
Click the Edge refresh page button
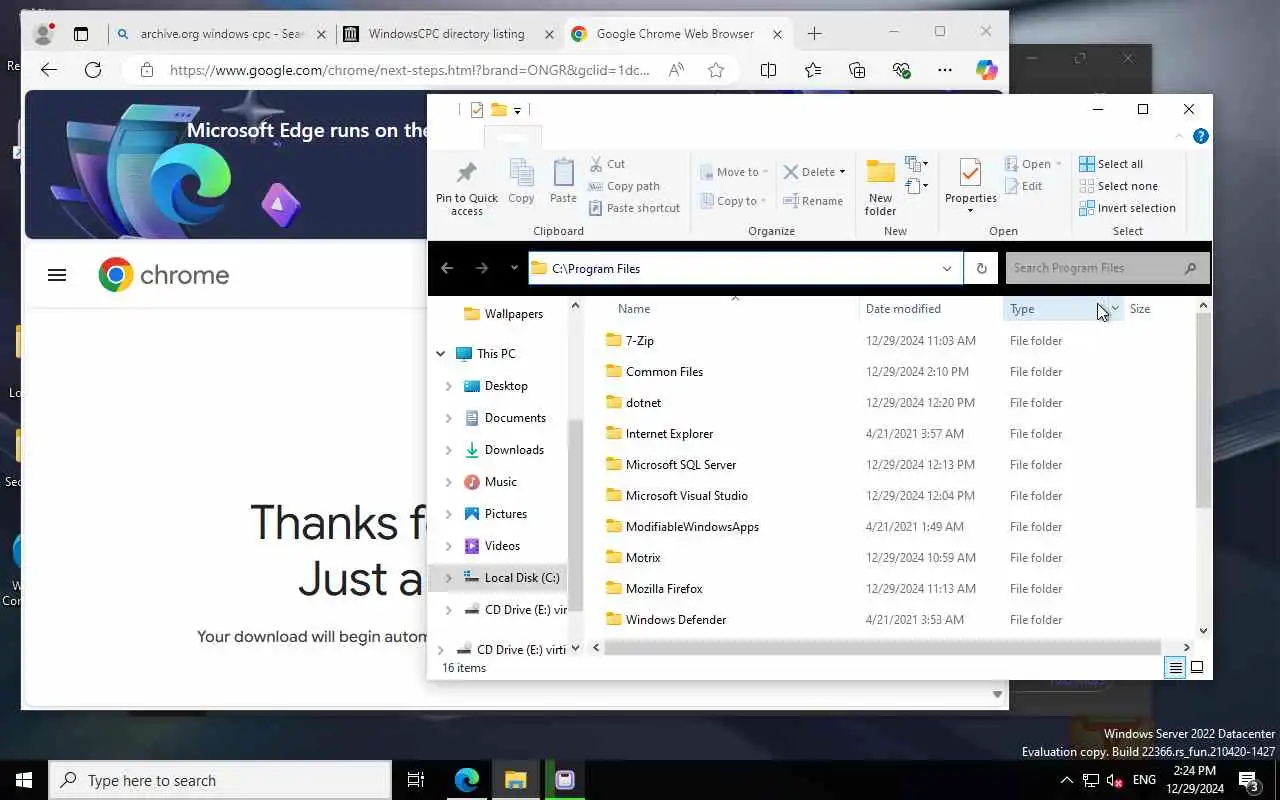93,70
